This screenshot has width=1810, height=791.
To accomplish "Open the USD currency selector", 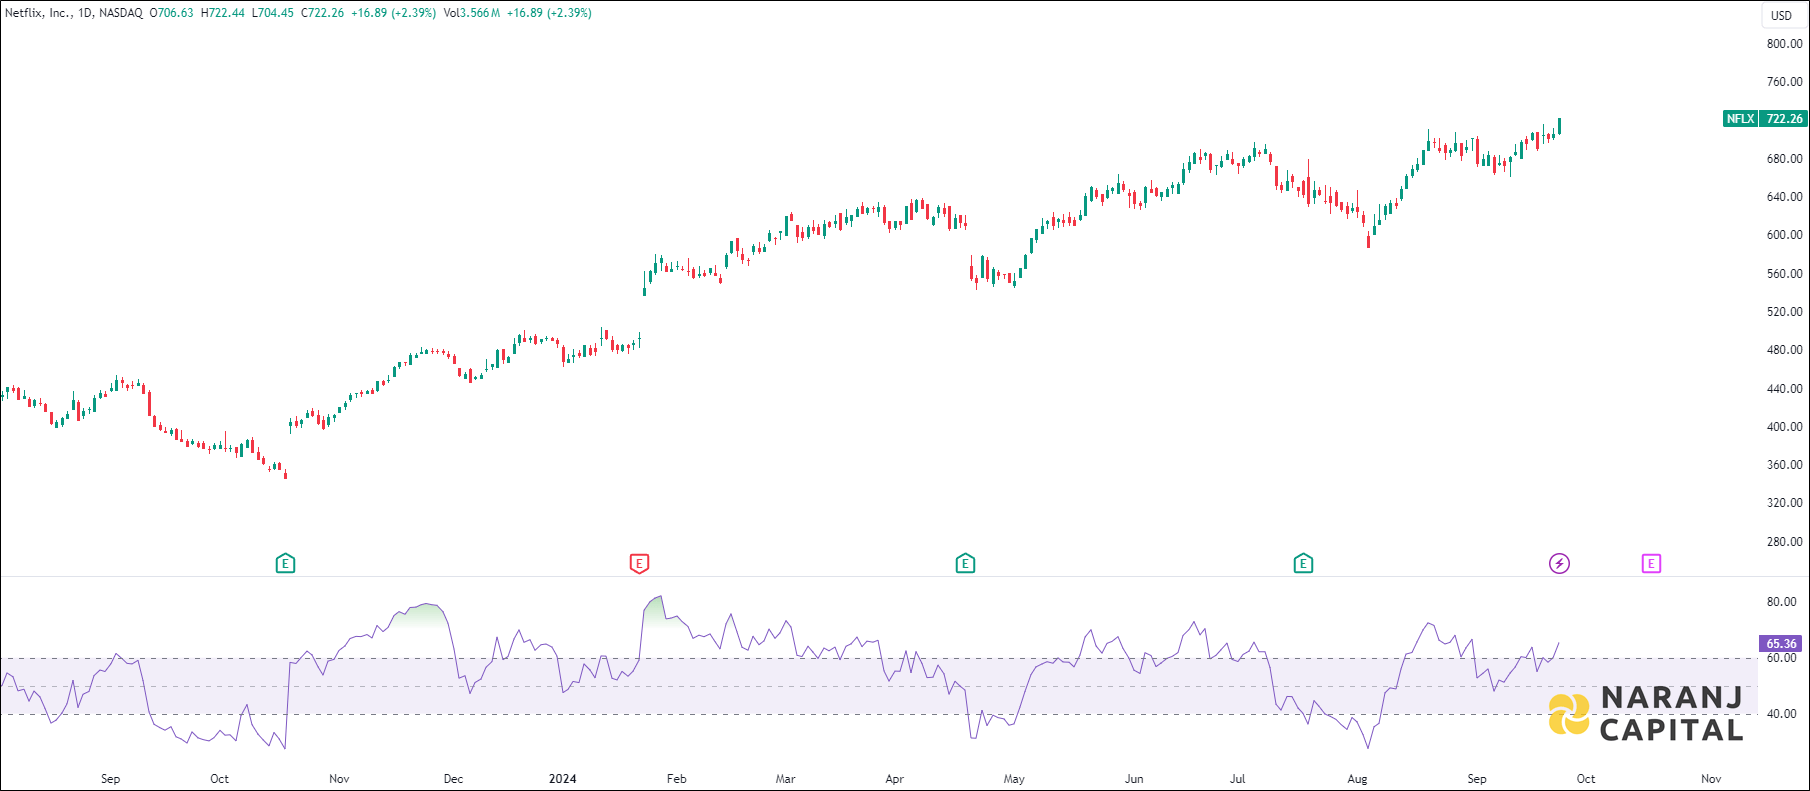I will (x=1782, y=15).
